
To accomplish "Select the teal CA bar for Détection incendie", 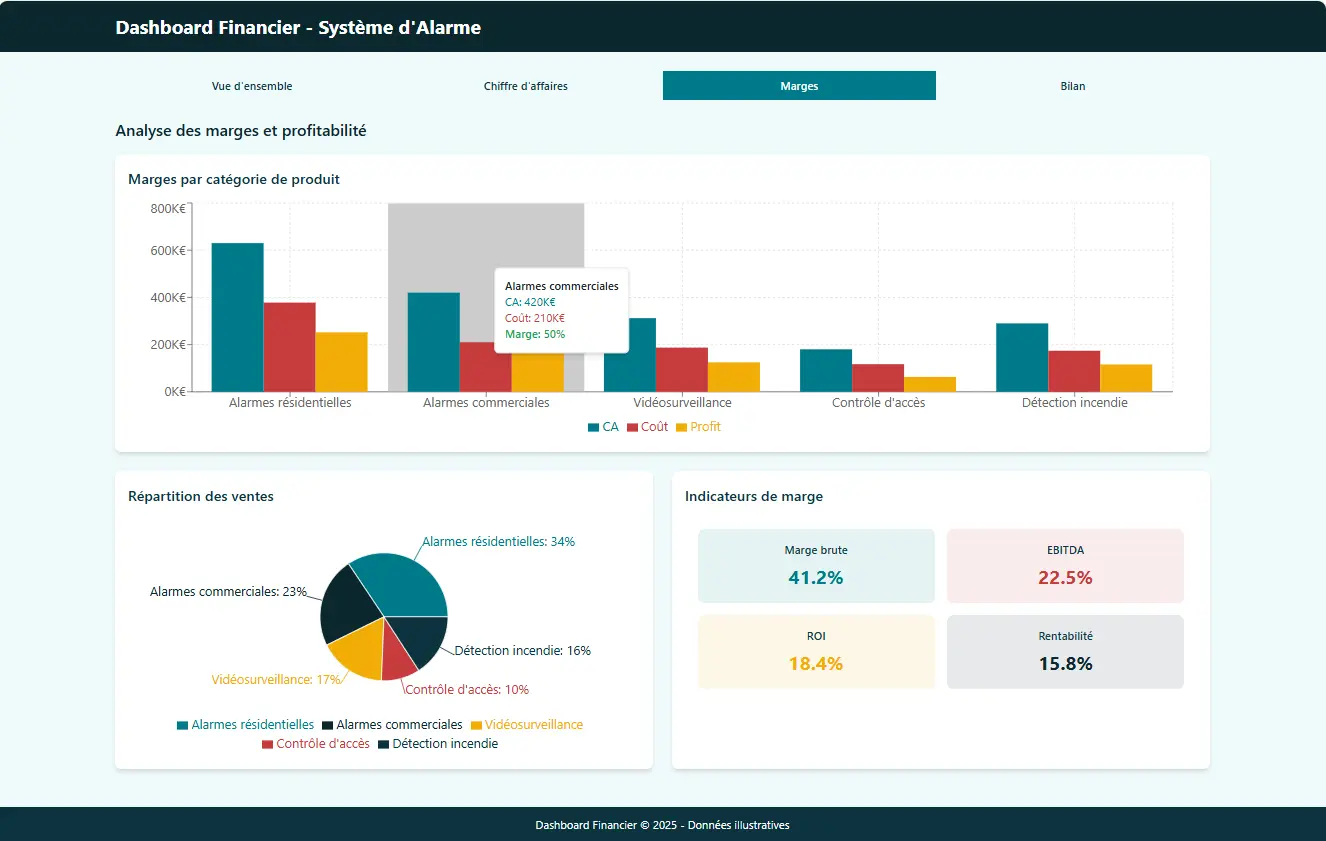I will 1022,357.
